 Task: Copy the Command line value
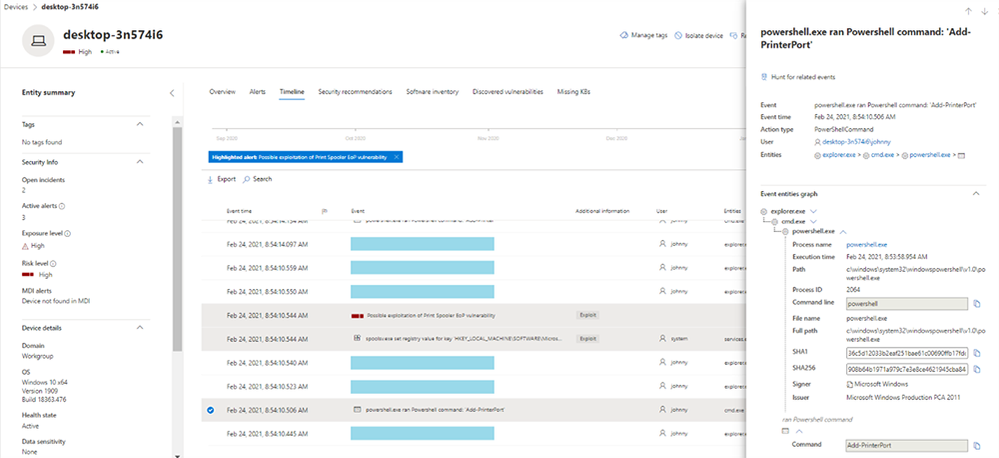pyautogui.click(x=977, y=304)
